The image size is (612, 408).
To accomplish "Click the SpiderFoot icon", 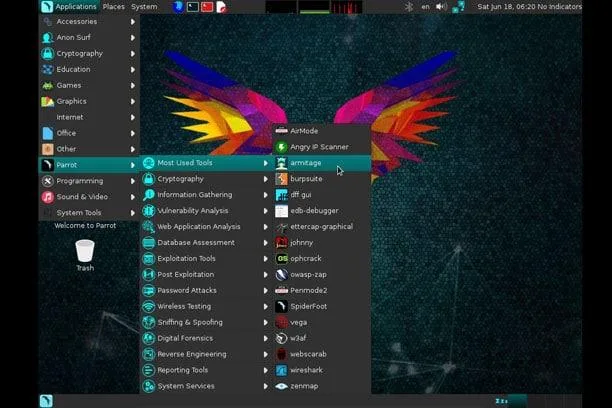I will [x=281, y=306].
